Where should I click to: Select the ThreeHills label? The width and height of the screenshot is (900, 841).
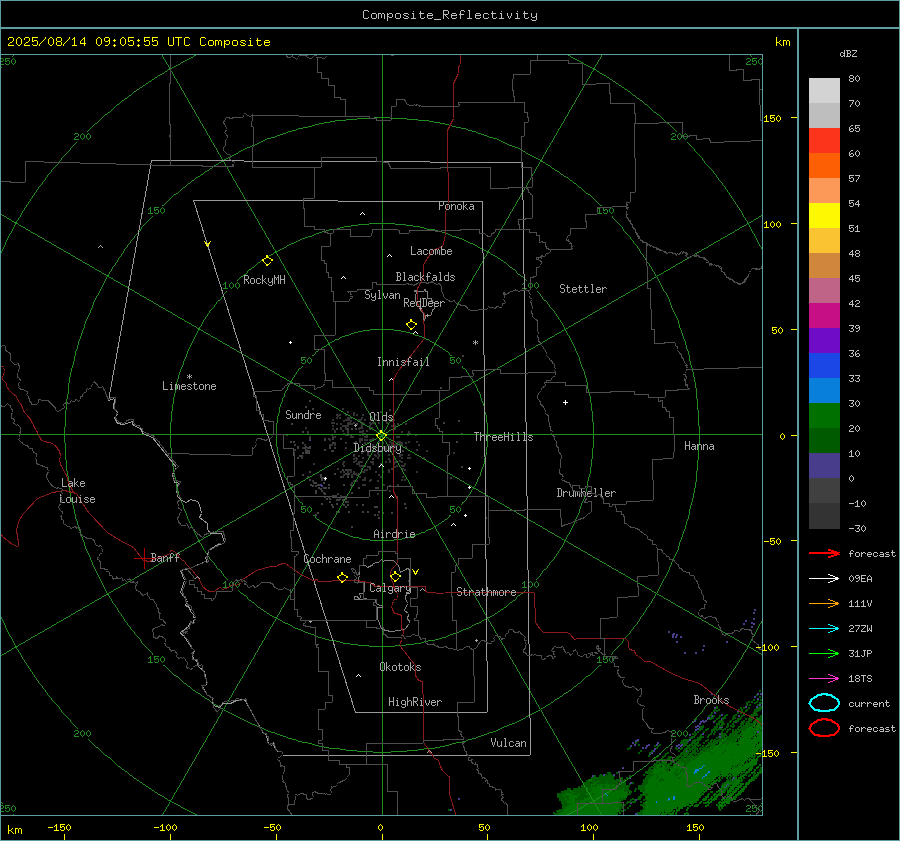coord(503,437)
